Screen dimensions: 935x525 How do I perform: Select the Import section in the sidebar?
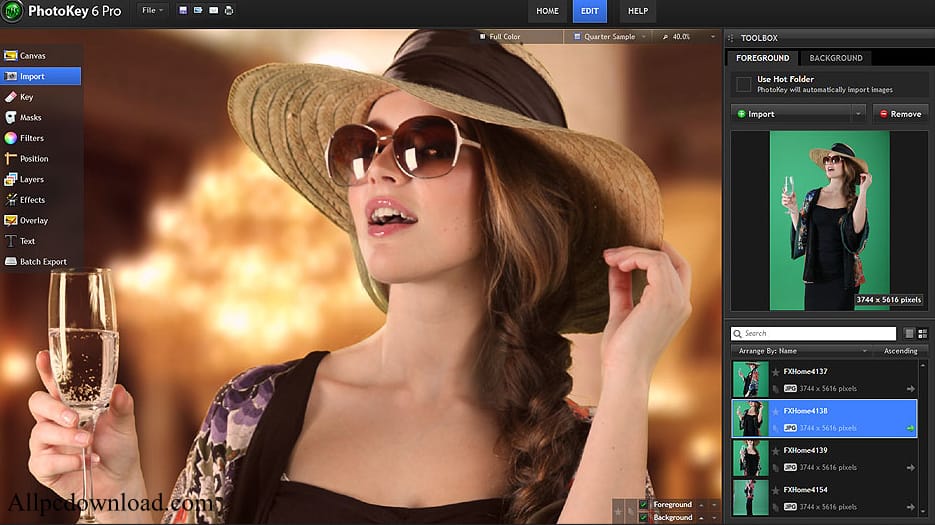click(41, 76)
